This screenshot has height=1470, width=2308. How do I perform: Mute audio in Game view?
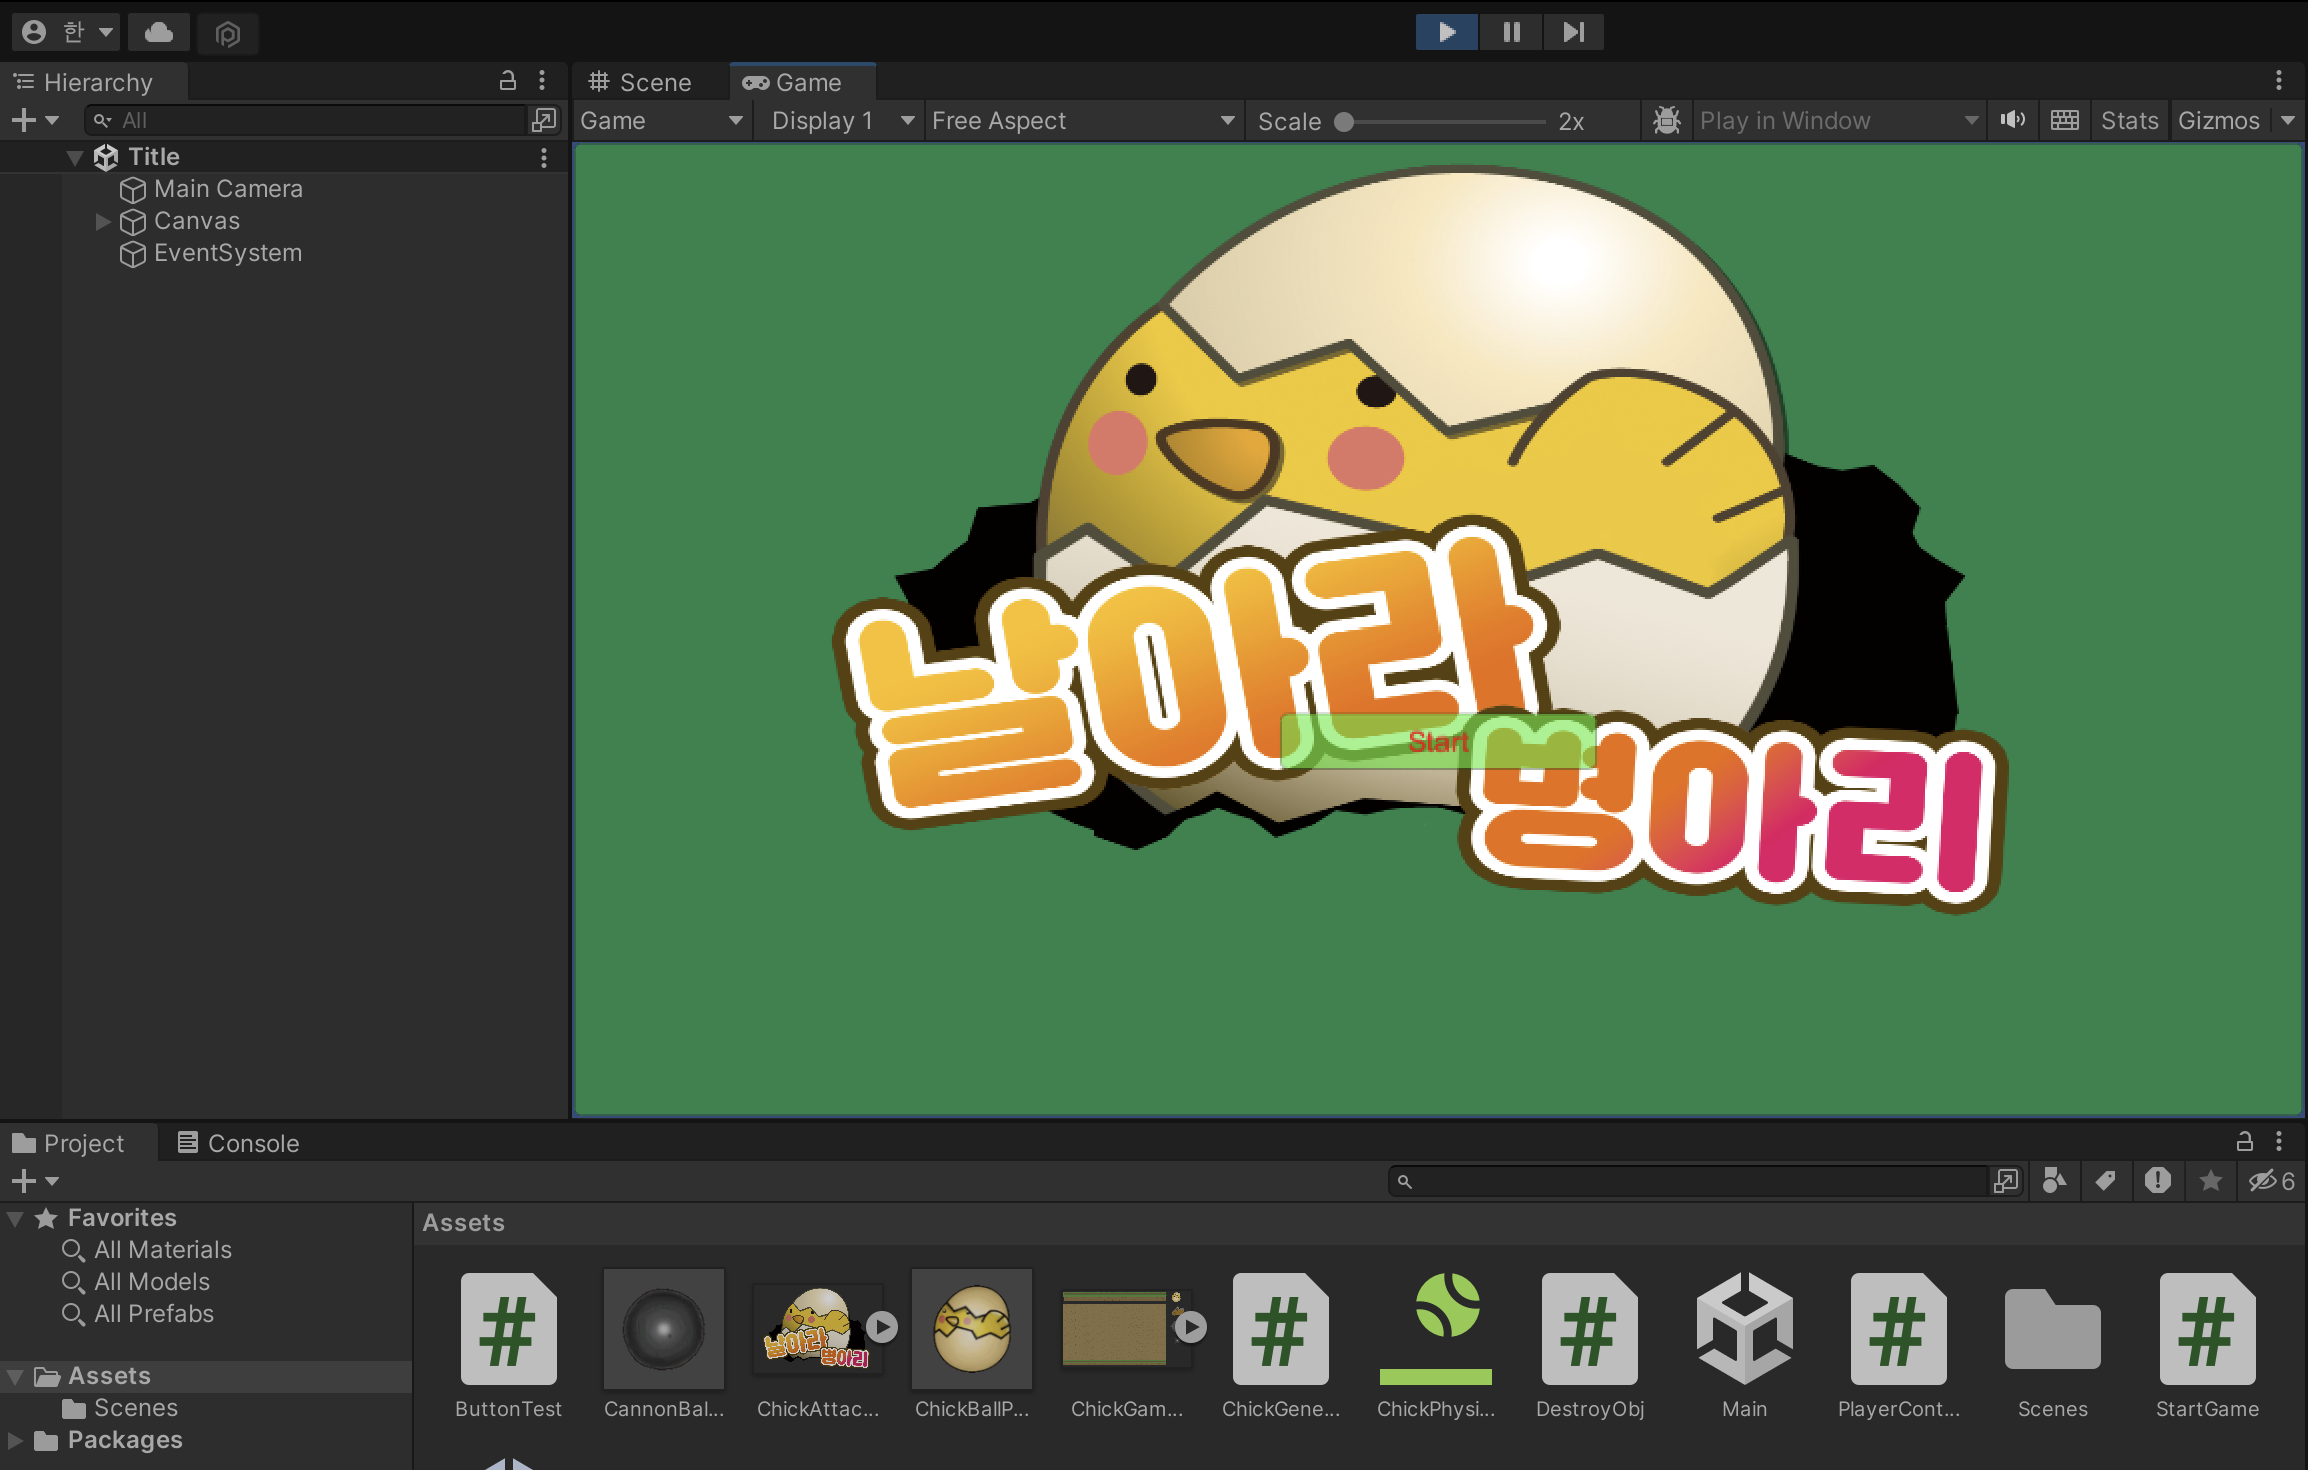click(2012, 120)
